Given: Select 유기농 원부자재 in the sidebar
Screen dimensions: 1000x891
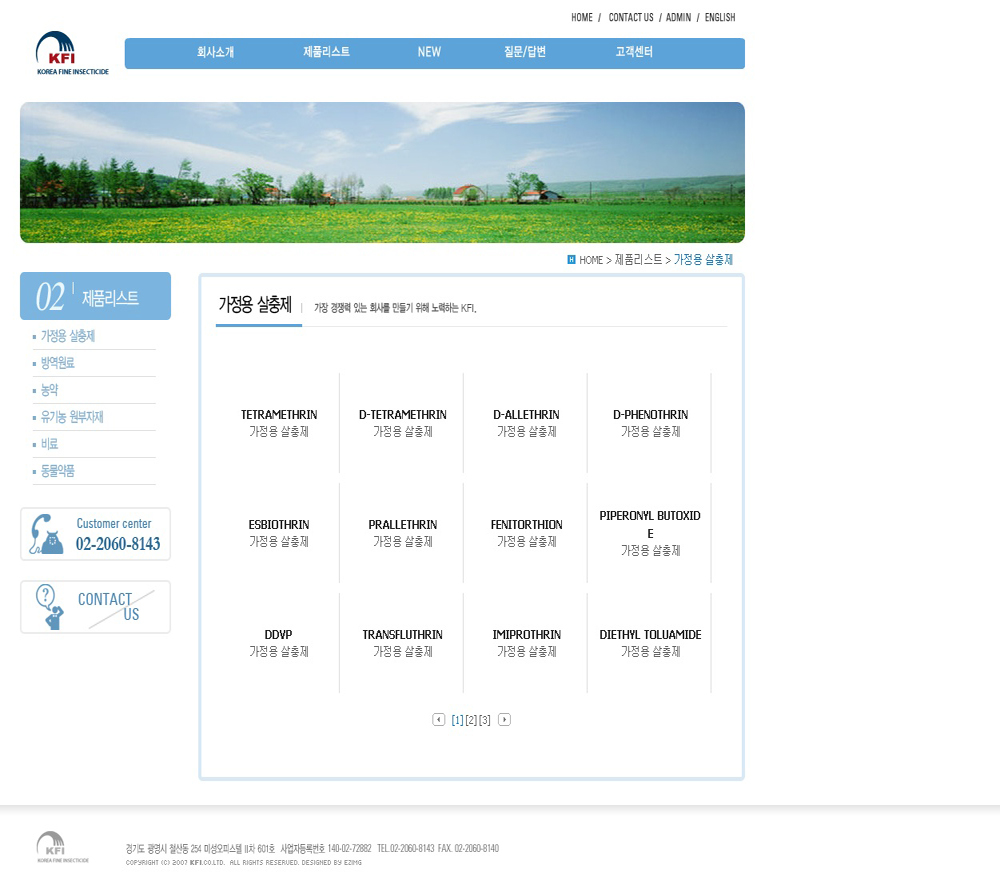Looking at the screenshot, I should click(72, 417).
